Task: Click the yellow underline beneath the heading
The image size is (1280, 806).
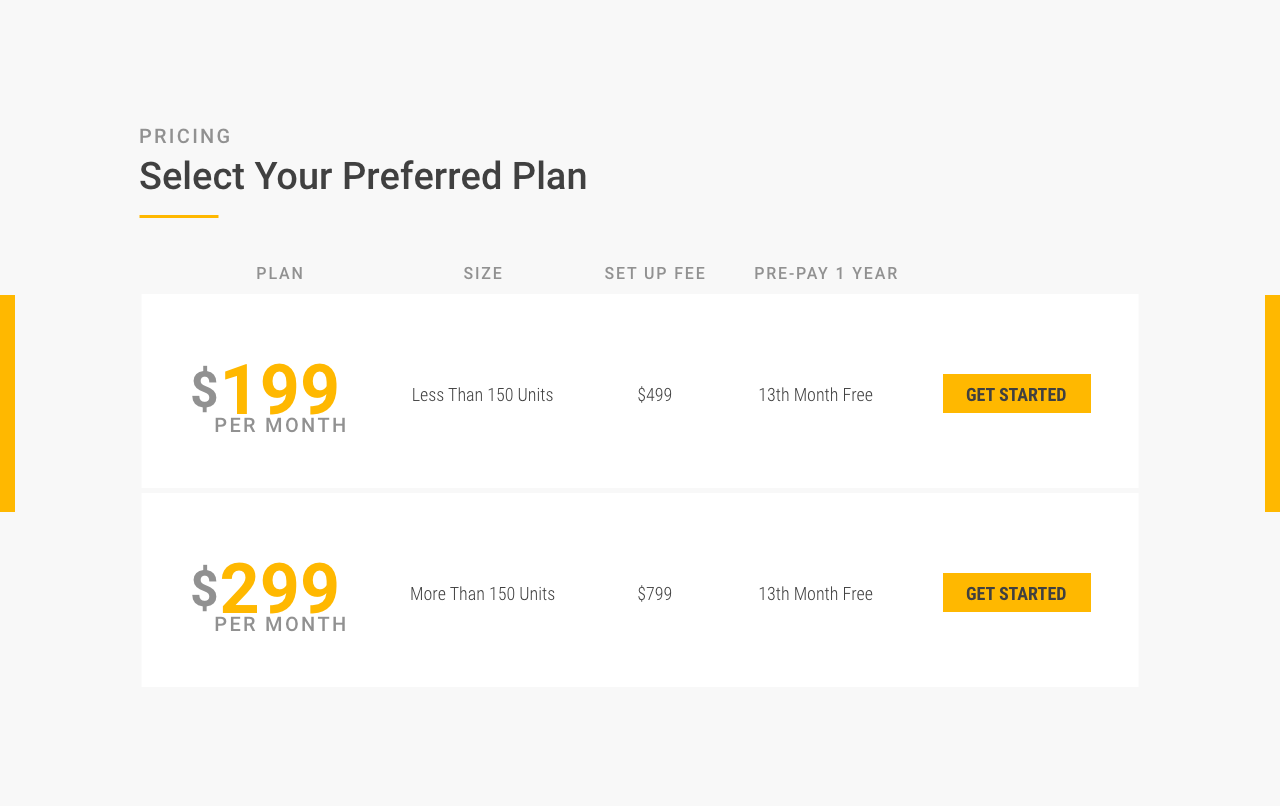Action: coord(179,216)
